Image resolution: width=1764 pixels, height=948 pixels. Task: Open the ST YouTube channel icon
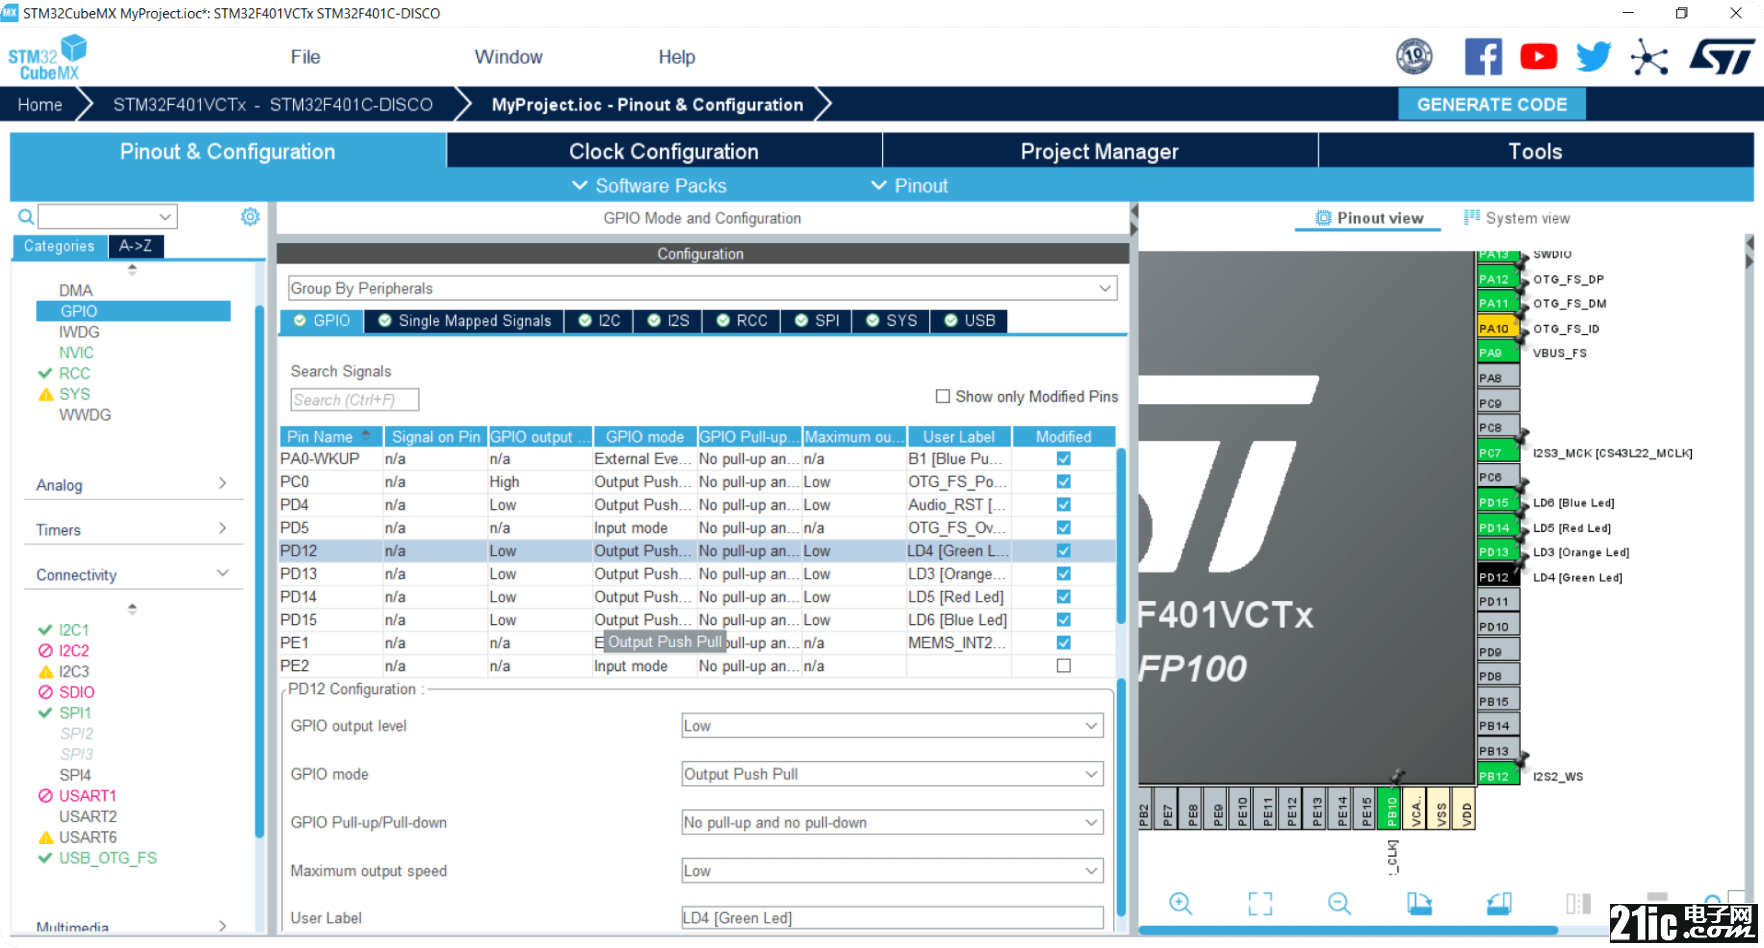[x=1538, y=57]
